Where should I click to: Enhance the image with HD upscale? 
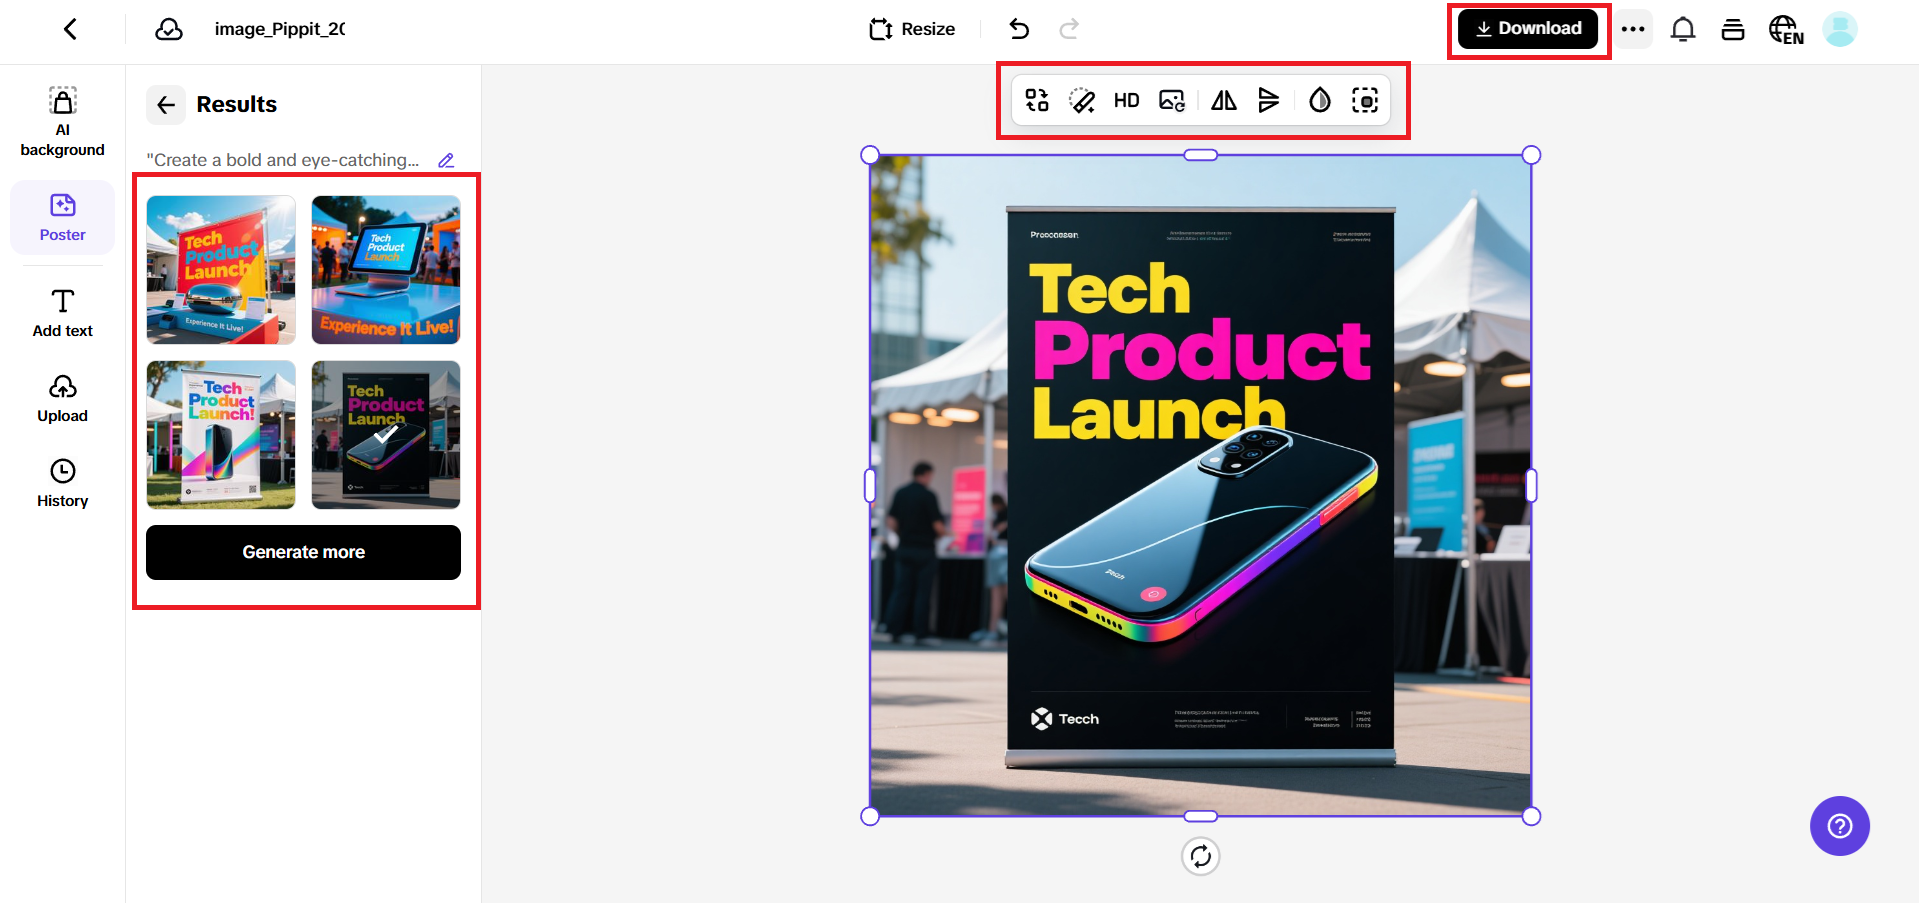pos(1126,100)
